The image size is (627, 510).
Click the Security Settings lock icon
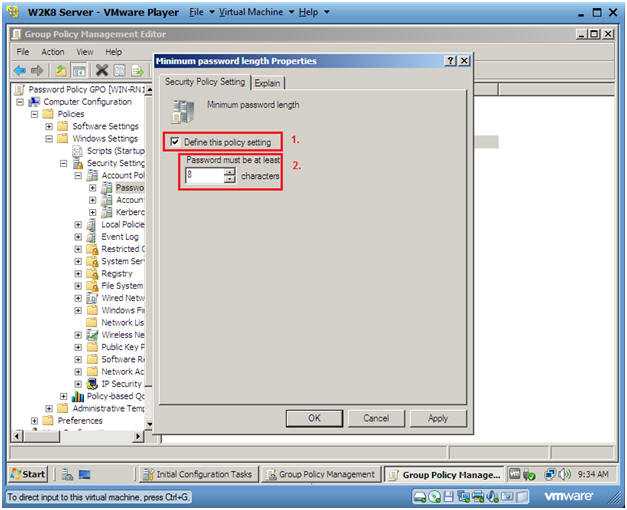pyautogui.click(x=78, y=163)
